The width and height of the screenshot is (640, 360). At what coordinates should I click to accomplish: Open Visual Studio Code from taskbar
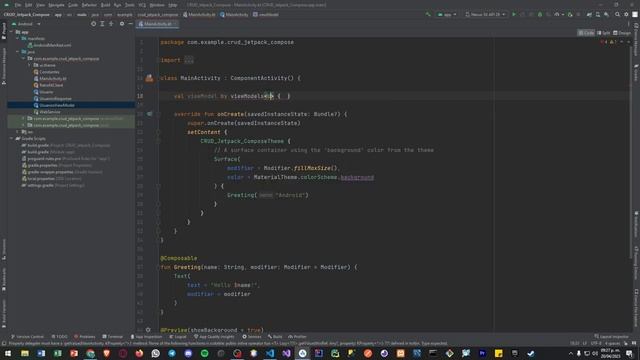270,353
